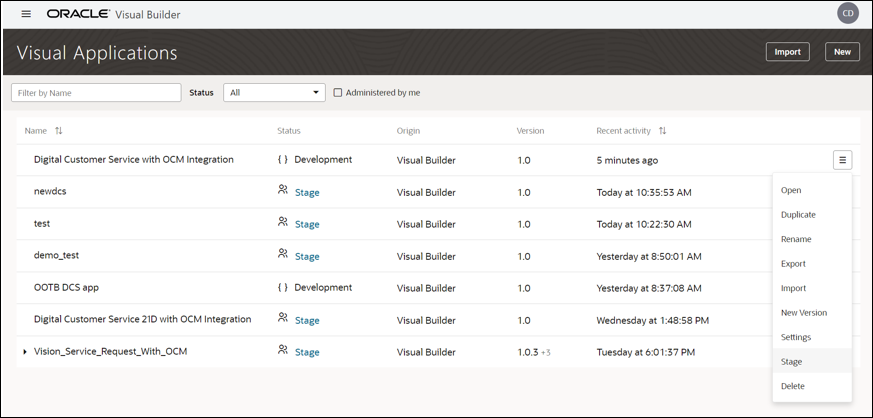The image size is (873, 418).
Task: Click Yesterday at 8:37:08 AM cell
Action: [649, 288]
